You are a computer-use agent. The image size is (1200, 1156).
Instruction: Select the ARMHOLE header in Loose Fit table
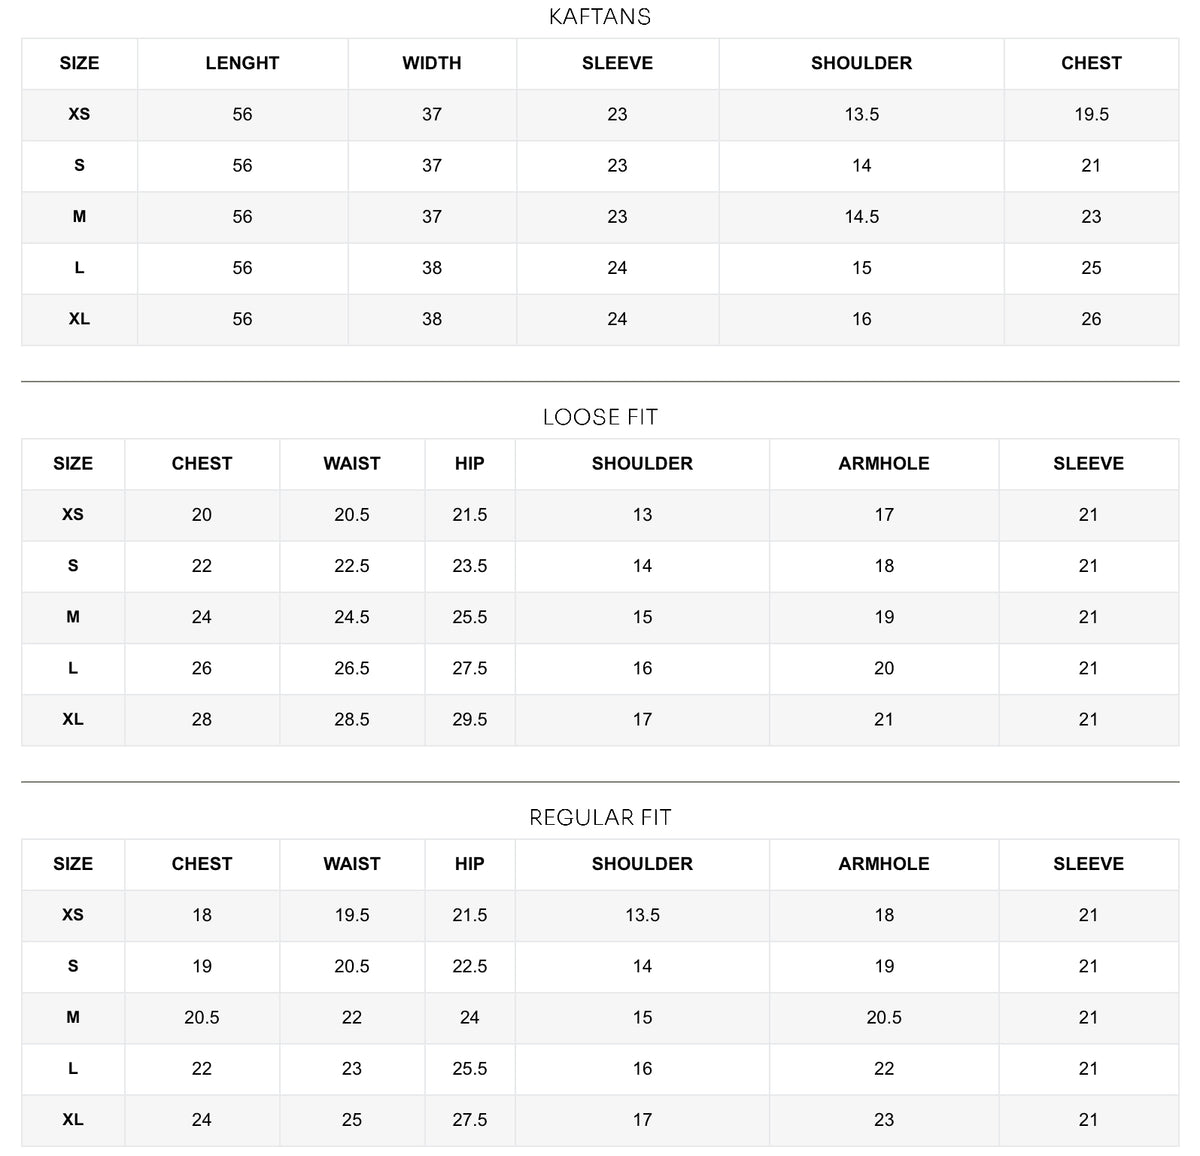(884, 463)
